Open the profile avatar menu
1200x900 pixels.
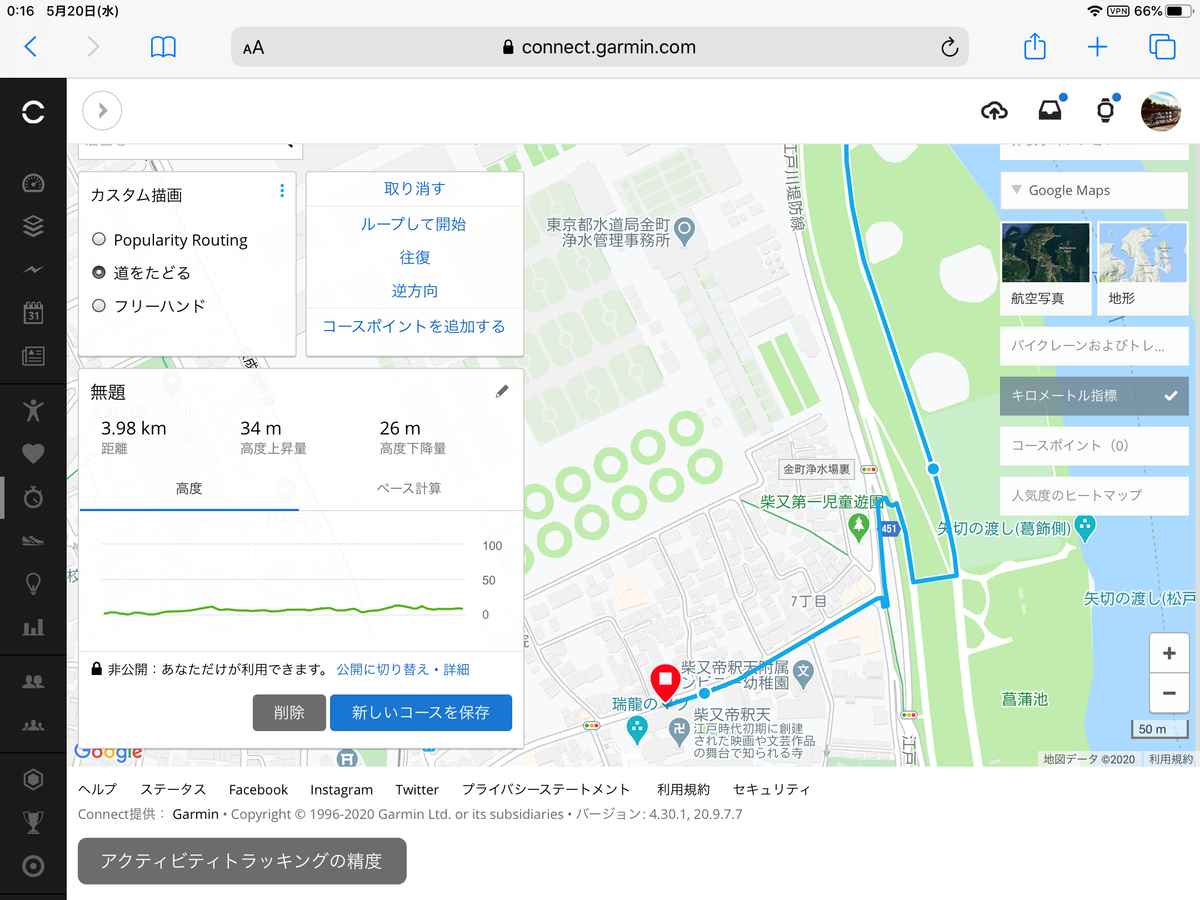coord(1161,111)
